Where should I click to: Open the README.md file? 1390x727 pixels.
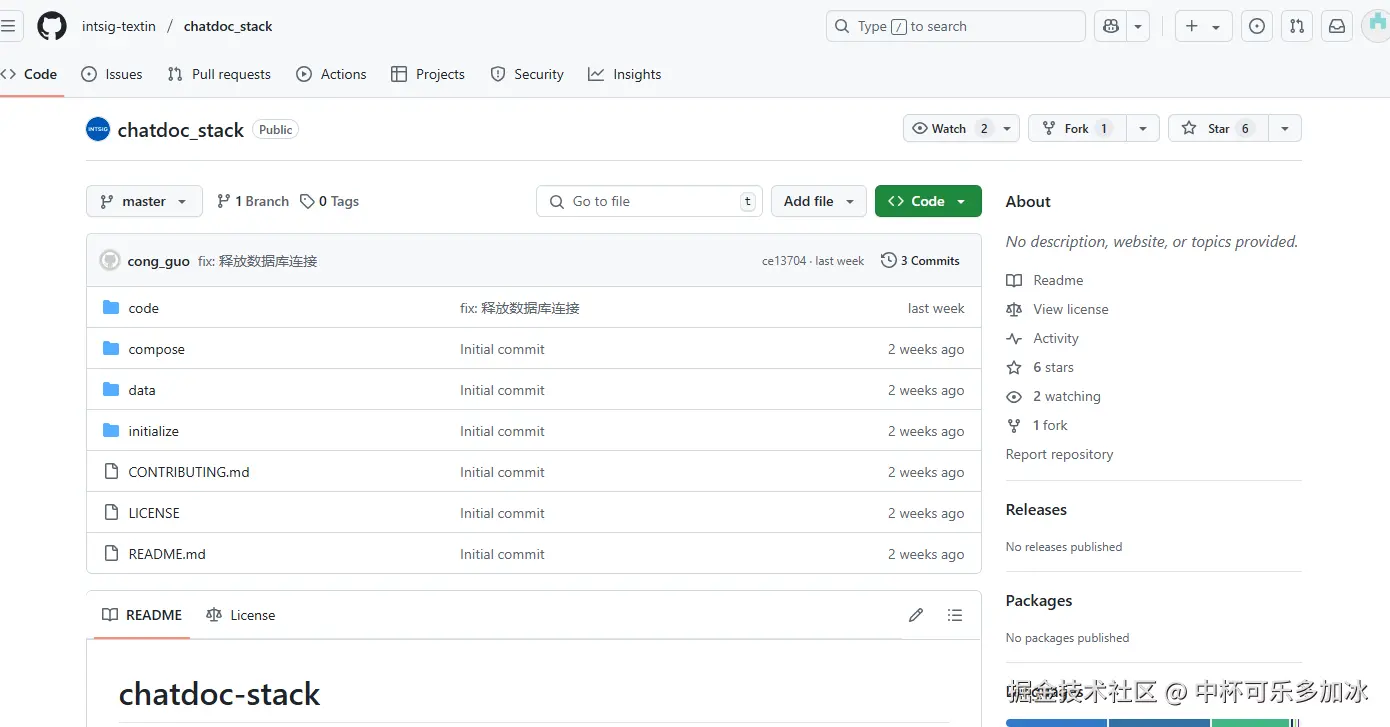(x=167, y=554)
